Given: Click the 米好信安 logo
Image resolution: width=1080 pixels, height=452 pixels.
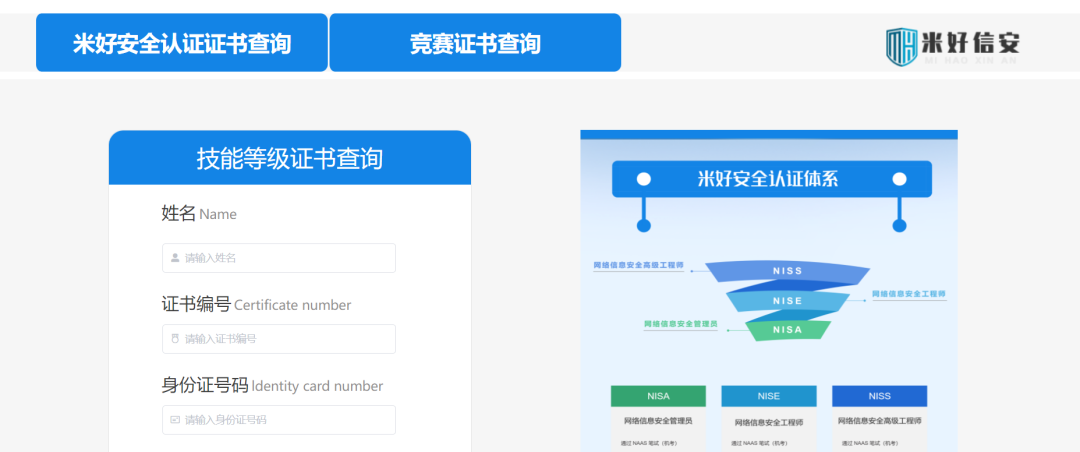Looking at the screenshot, I should pyautogui.click(x=953, y=45).
